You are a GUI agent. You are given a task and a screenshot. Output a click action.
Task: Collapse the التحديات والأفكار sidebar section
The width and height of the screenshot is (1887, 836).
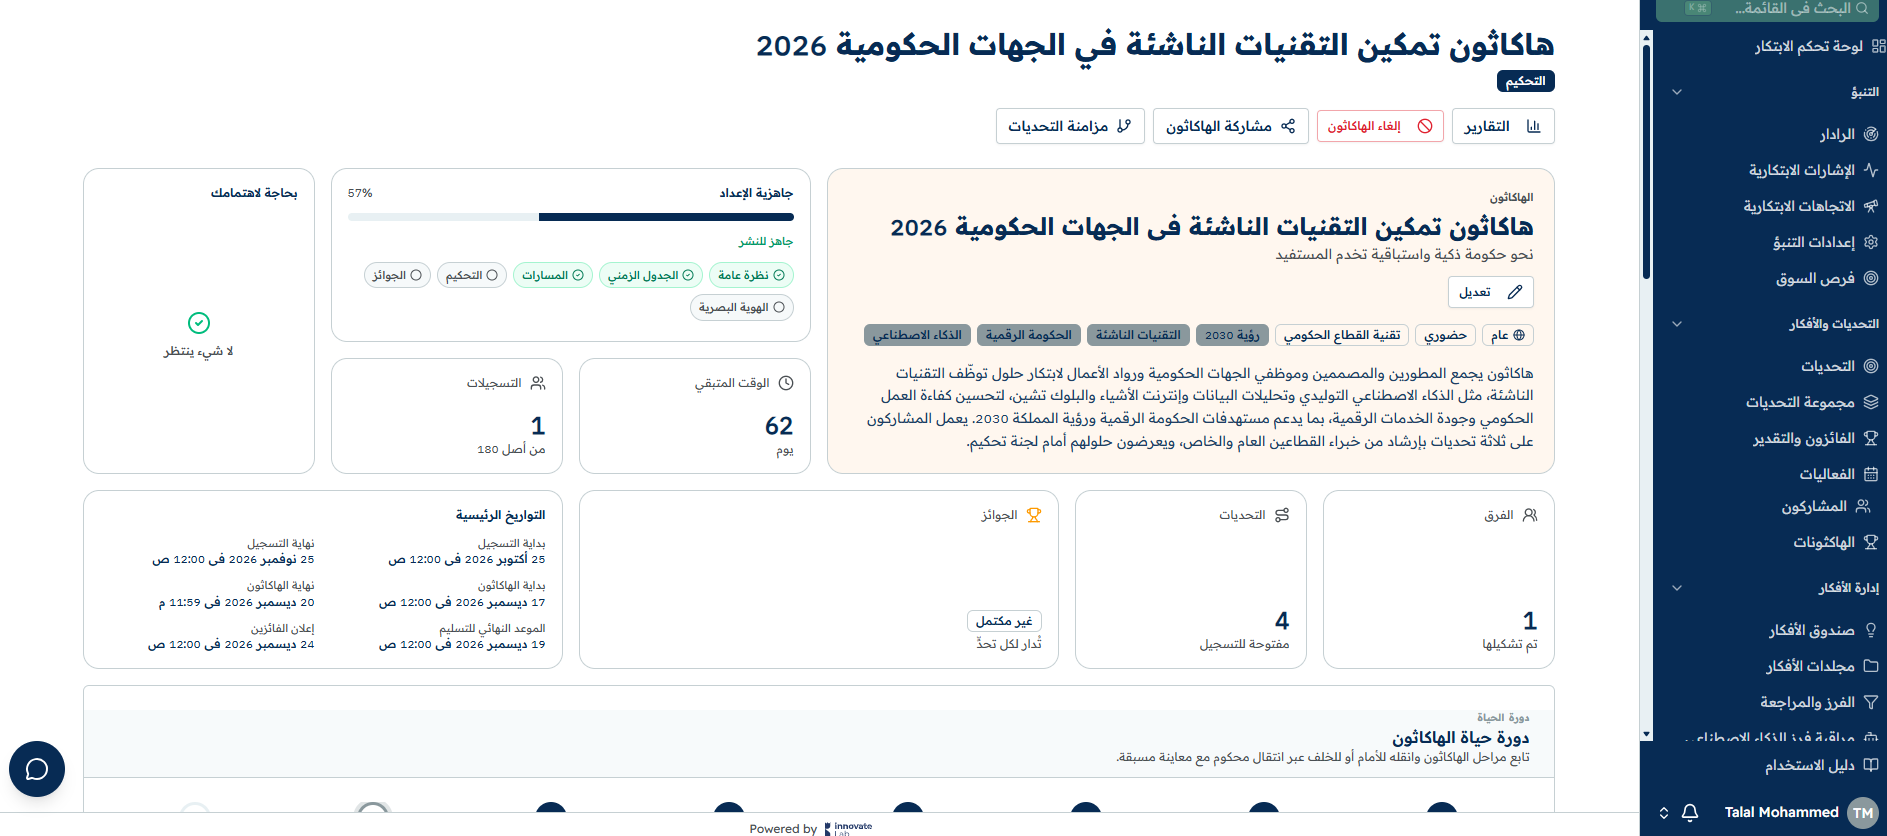[1677, 324]
